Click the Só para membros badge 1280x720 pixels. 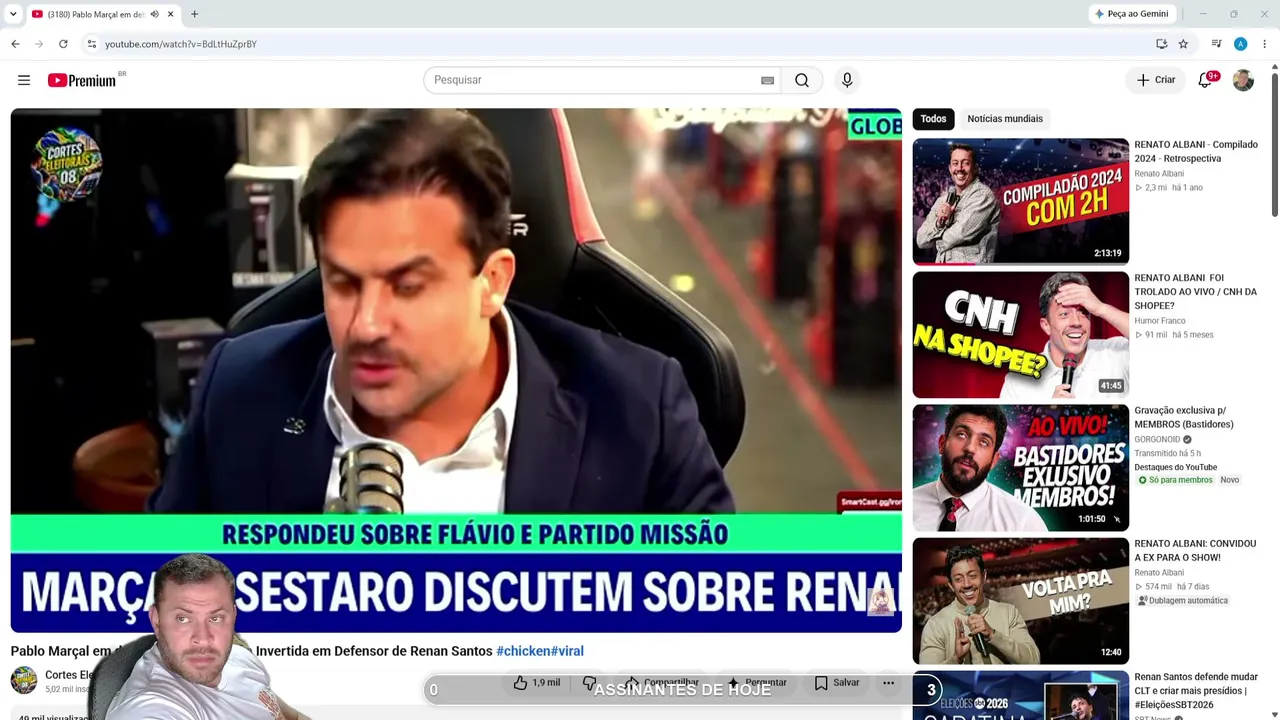click(1175, 480)
